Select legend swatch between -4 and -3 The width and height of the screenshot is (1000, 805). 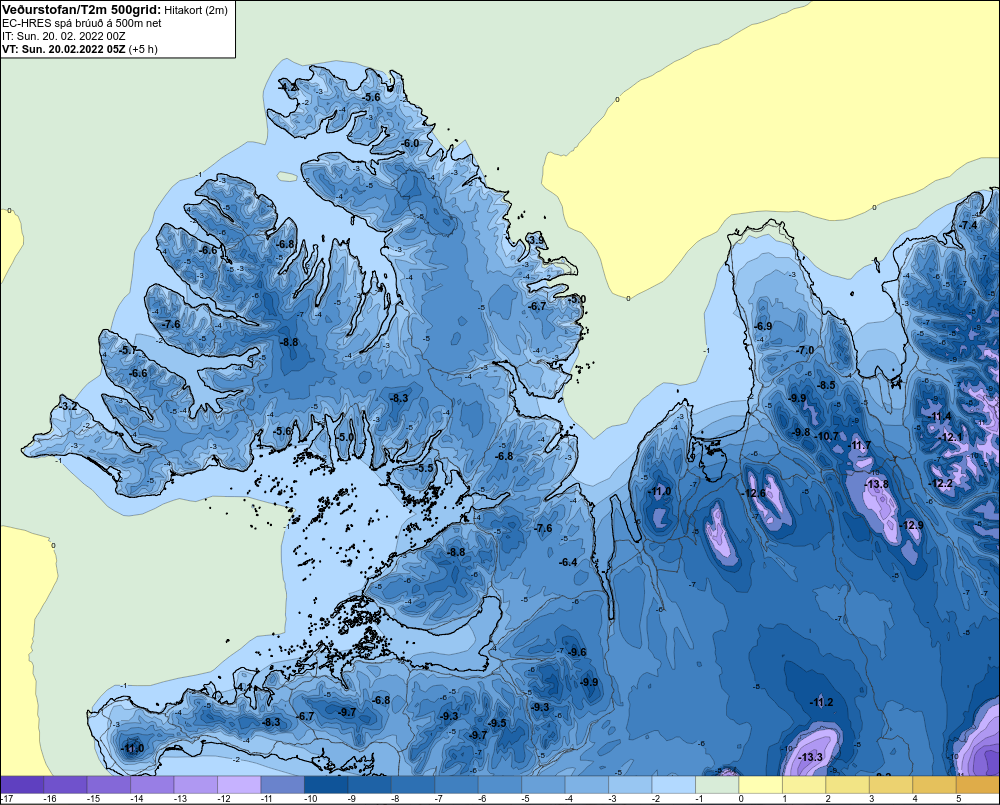click(587, 785)
